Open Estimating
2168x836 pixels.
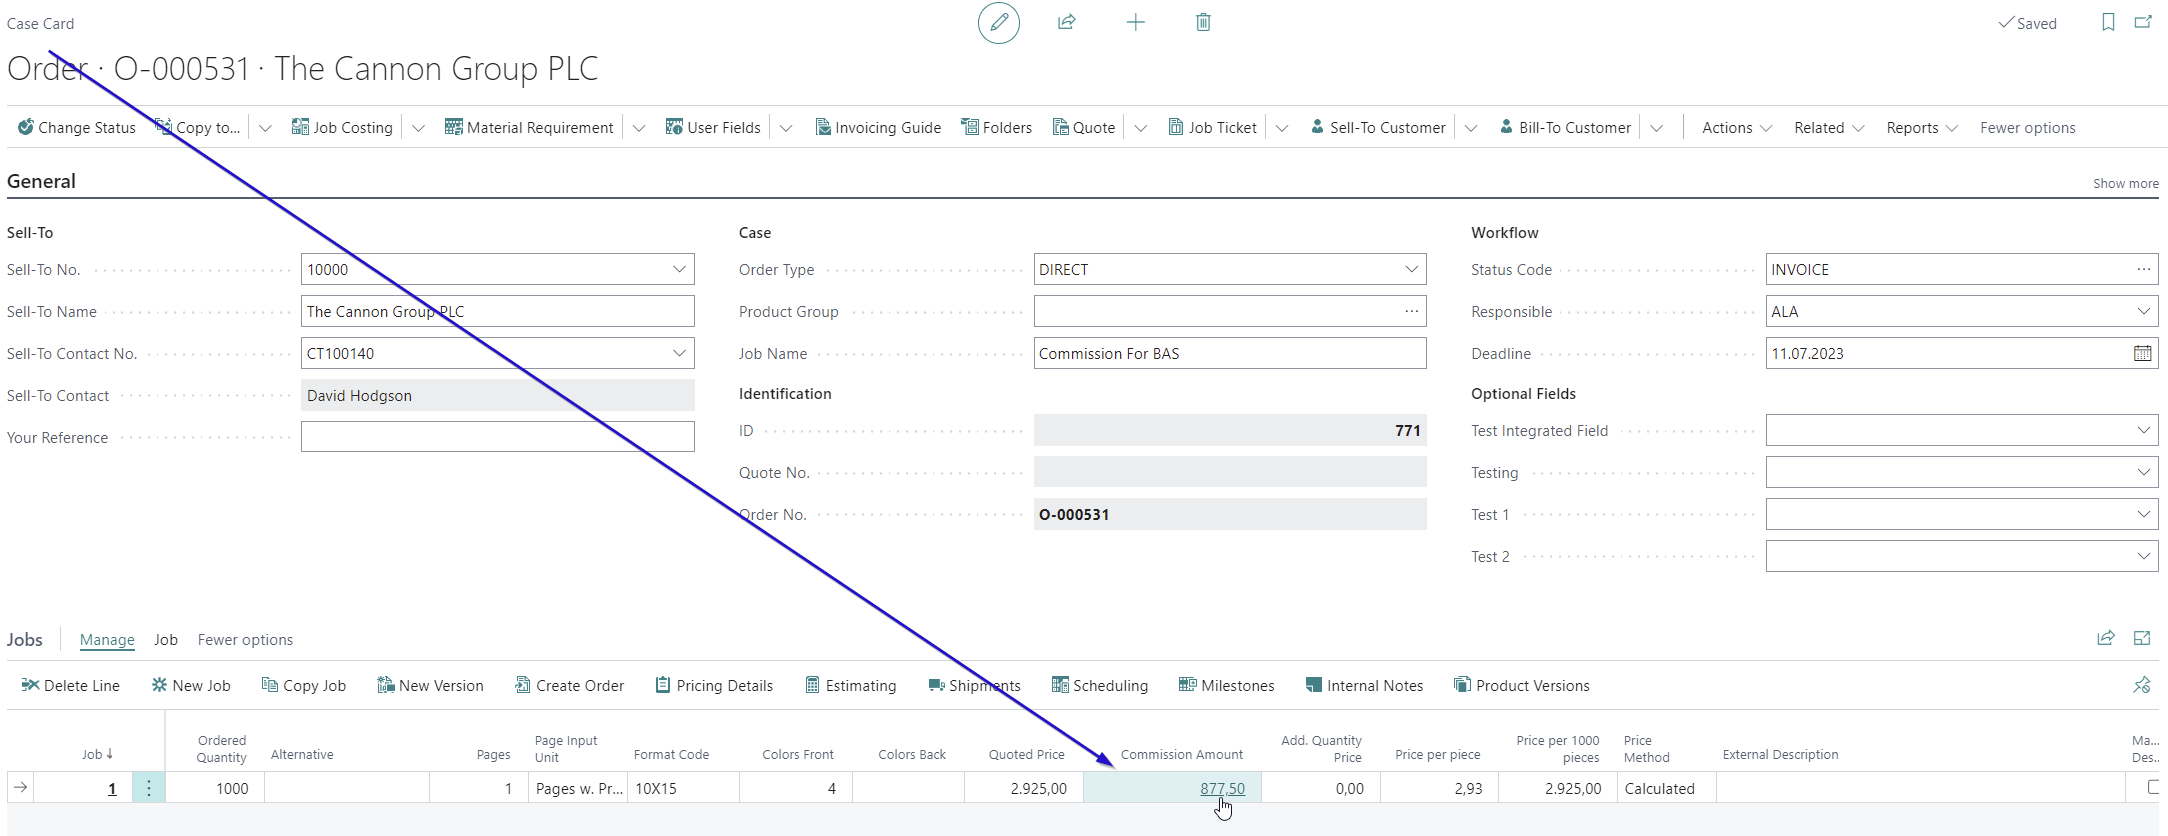851,685
